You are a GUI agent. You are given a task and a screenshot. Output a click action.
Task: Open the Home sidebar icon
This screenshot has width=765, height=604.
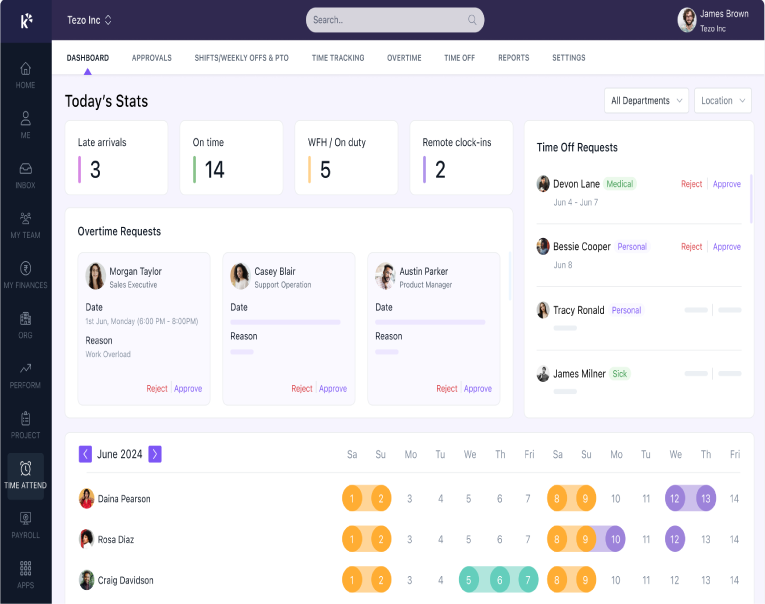tap(25, 75)
